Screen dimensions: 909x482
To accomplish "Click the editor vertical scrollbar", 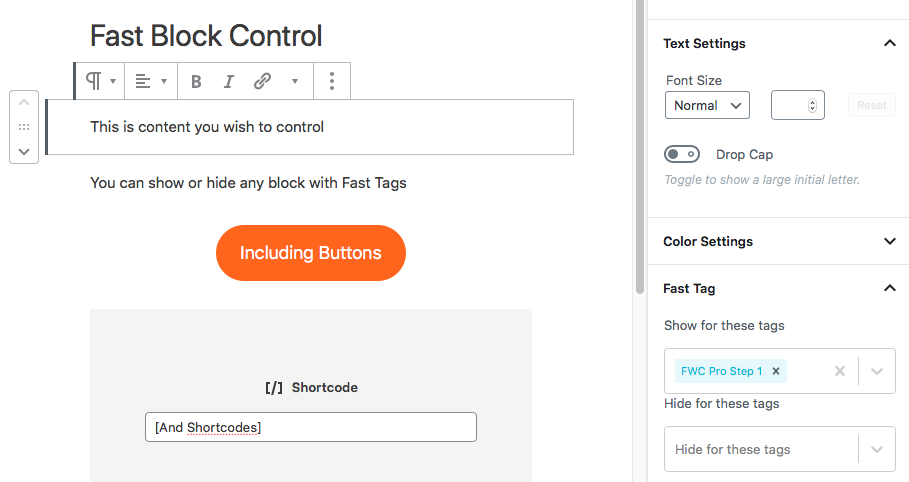I will (639, 148).
